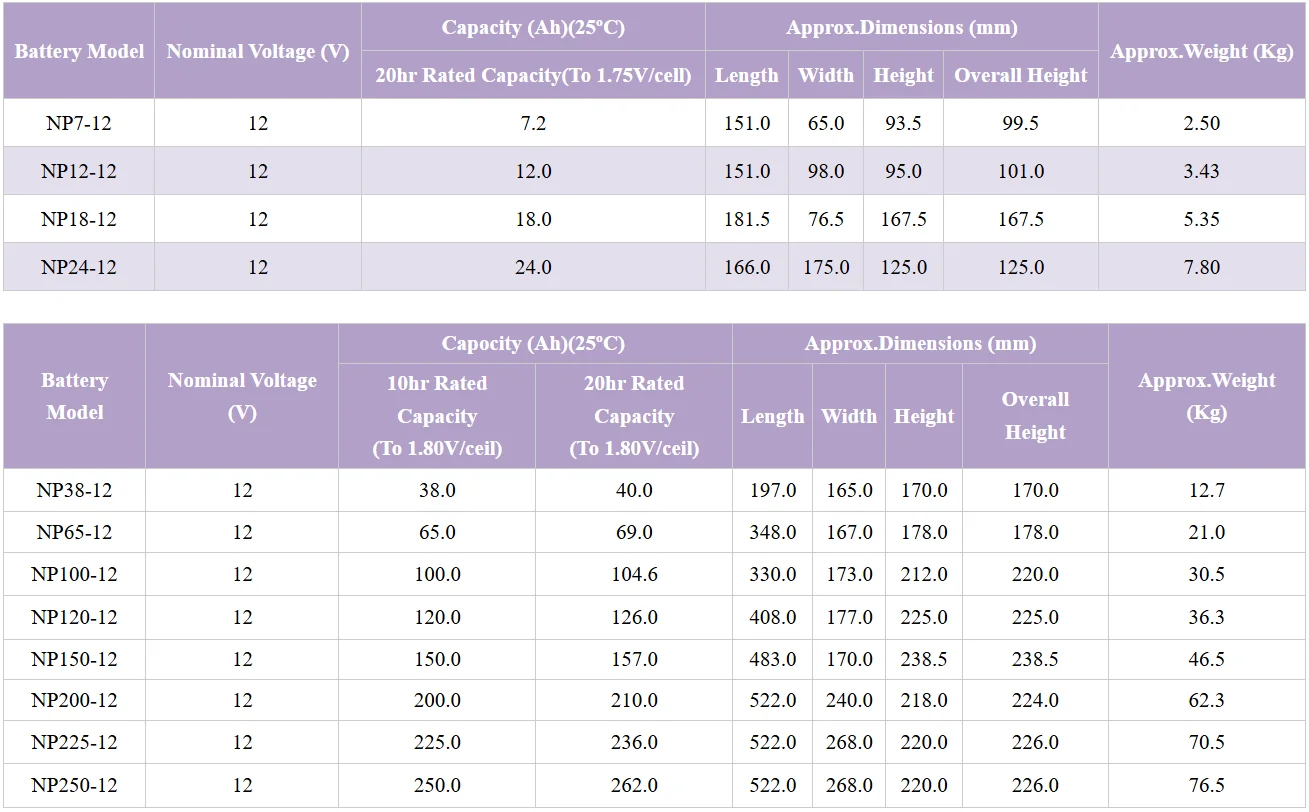This screenshot has height=812, width=1309.
Task: Click the NP225-12 battery model cell
Action: [74, 742]
